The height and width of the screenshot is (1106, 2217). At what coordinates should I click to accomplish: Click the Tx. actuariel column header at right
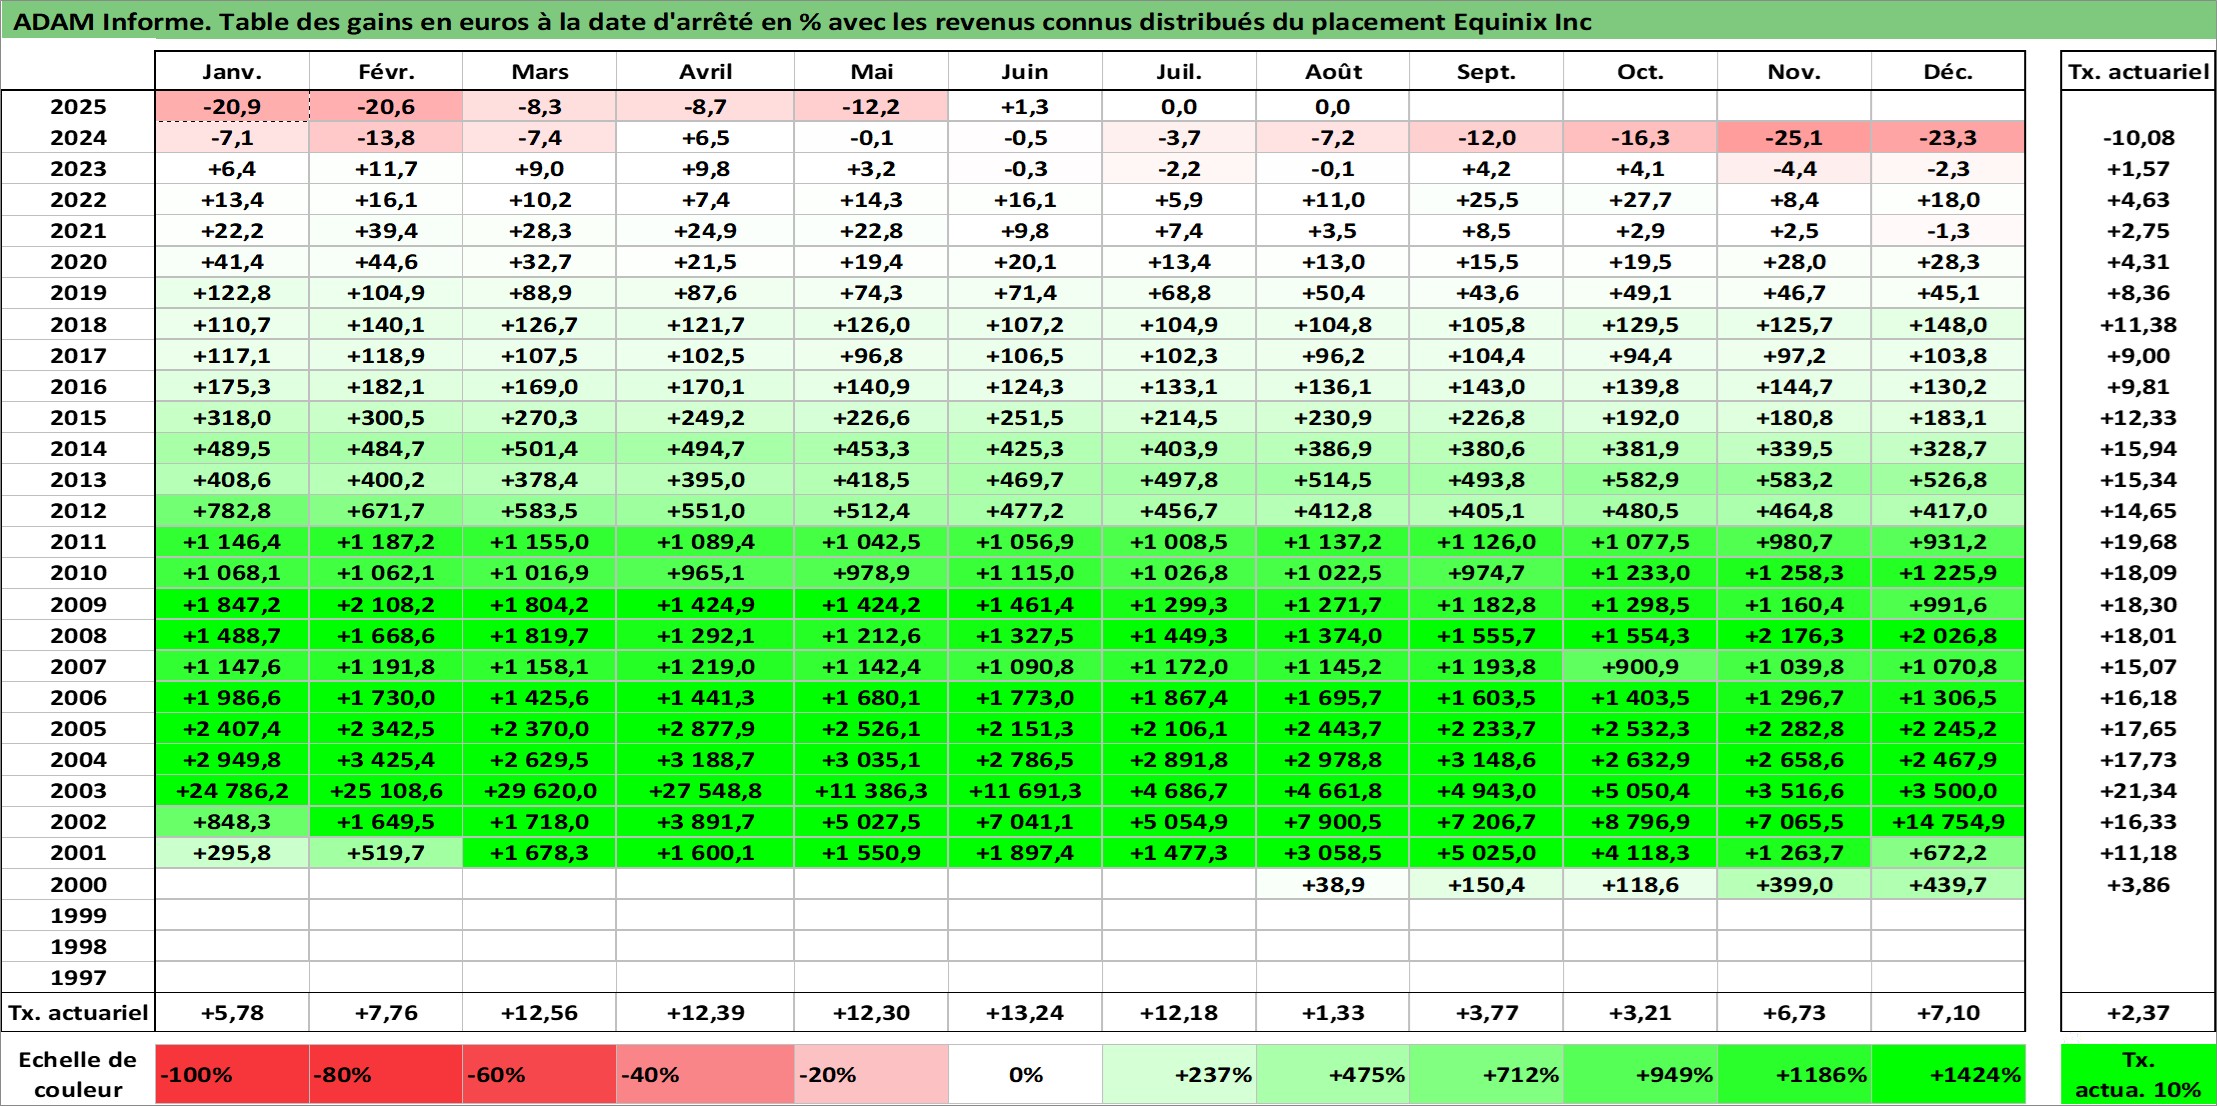[x=2138, y=71]
